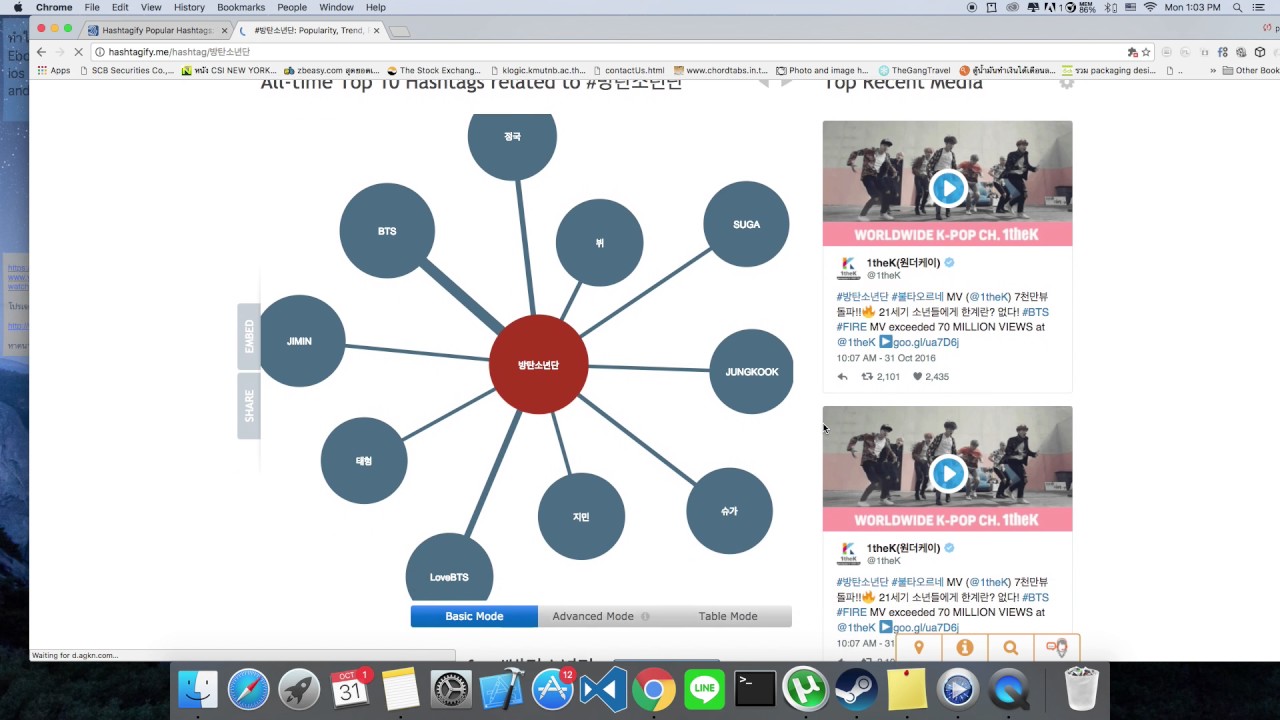
Task: Stop page loading with the X button
Action: 77,52
